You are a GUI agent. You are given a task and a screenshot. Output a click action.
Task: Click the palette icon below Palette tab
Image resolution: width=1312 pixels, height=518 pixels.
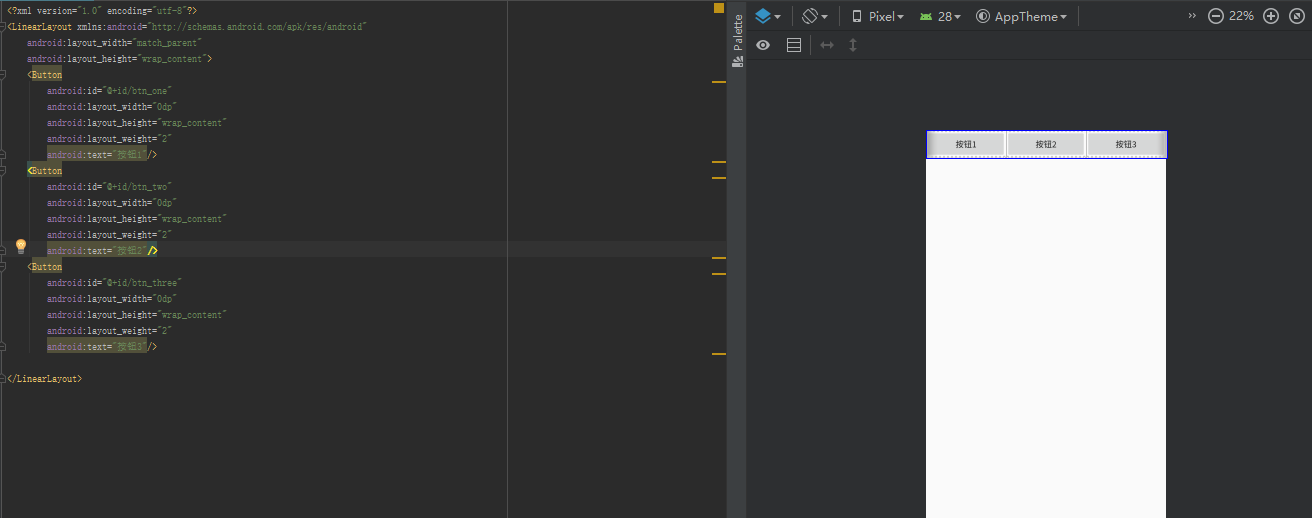(738, 61)
